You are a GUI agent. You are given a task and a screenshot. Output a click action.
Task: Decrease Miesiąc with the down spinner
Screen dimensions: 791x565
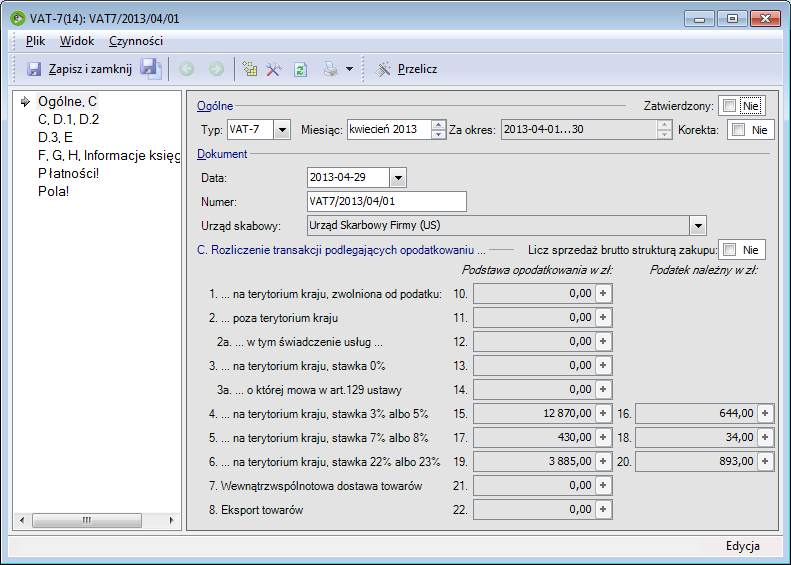click(438, 134)
